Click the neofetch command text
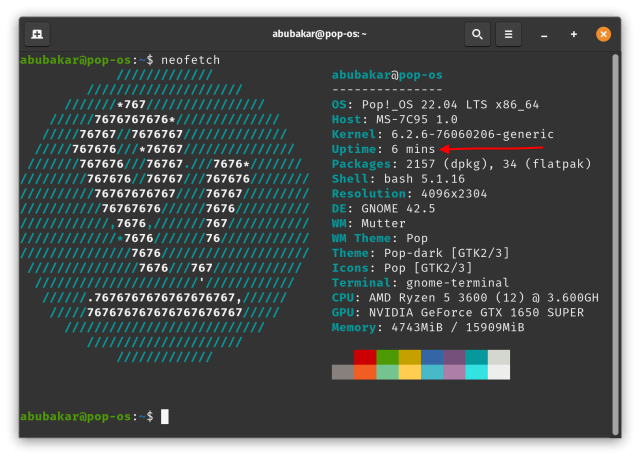The image size is (640, 459). [190, 60]
